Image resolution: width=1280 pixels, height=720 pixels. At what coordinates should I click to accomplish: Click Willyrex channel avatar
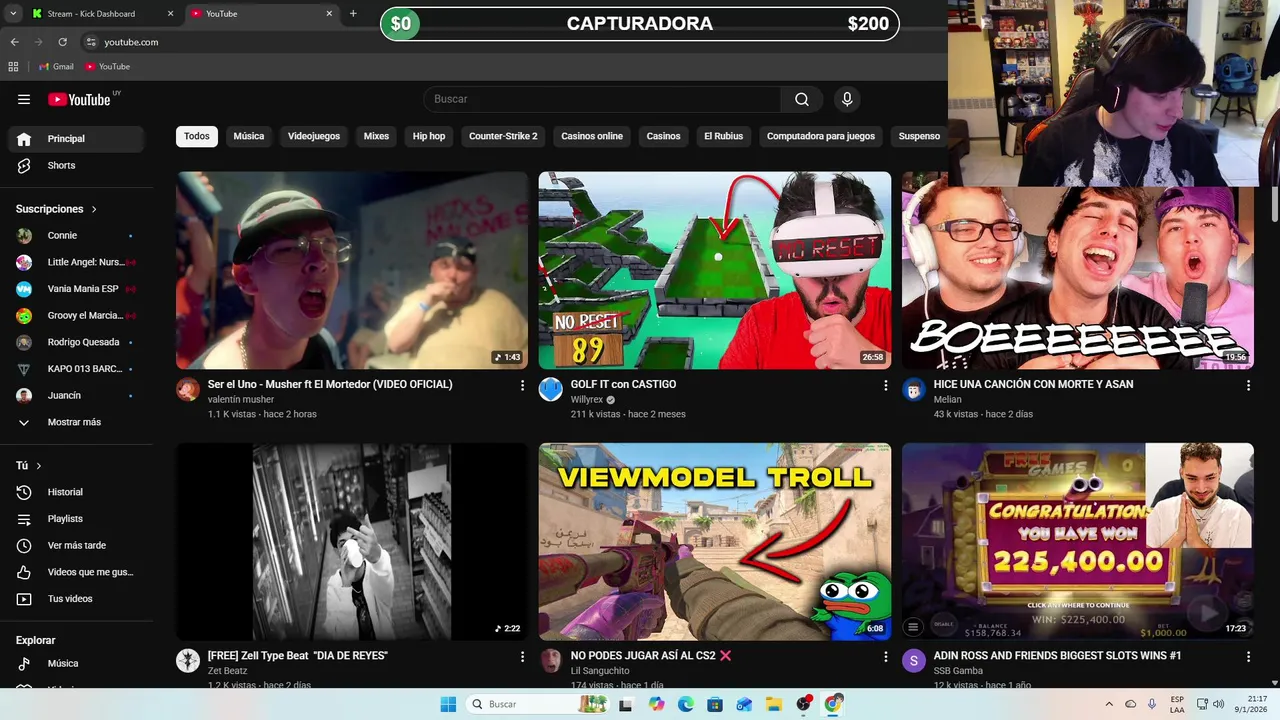[551, 390]
